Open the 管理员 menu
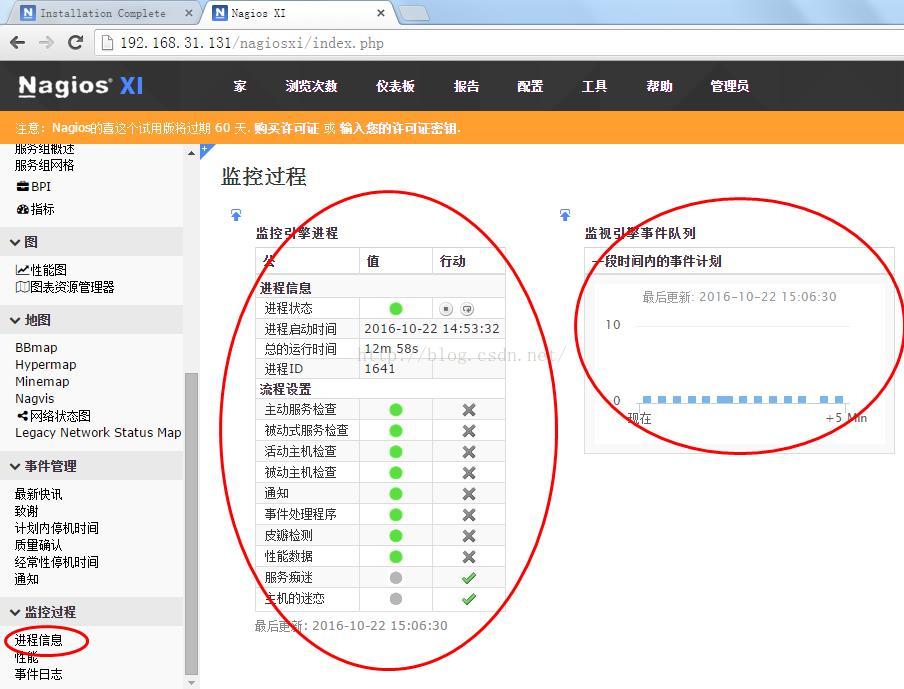The image size is (904, 689). (x=730, y=86)
